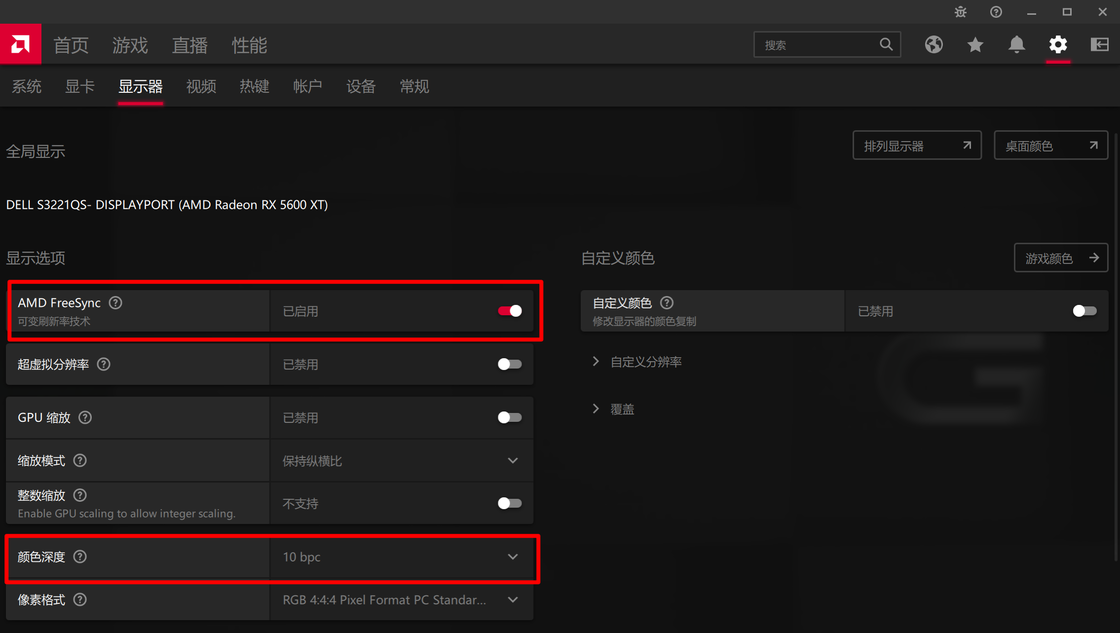Enable the 超虚拟分辨率 toggle

(x=509, y=364)
